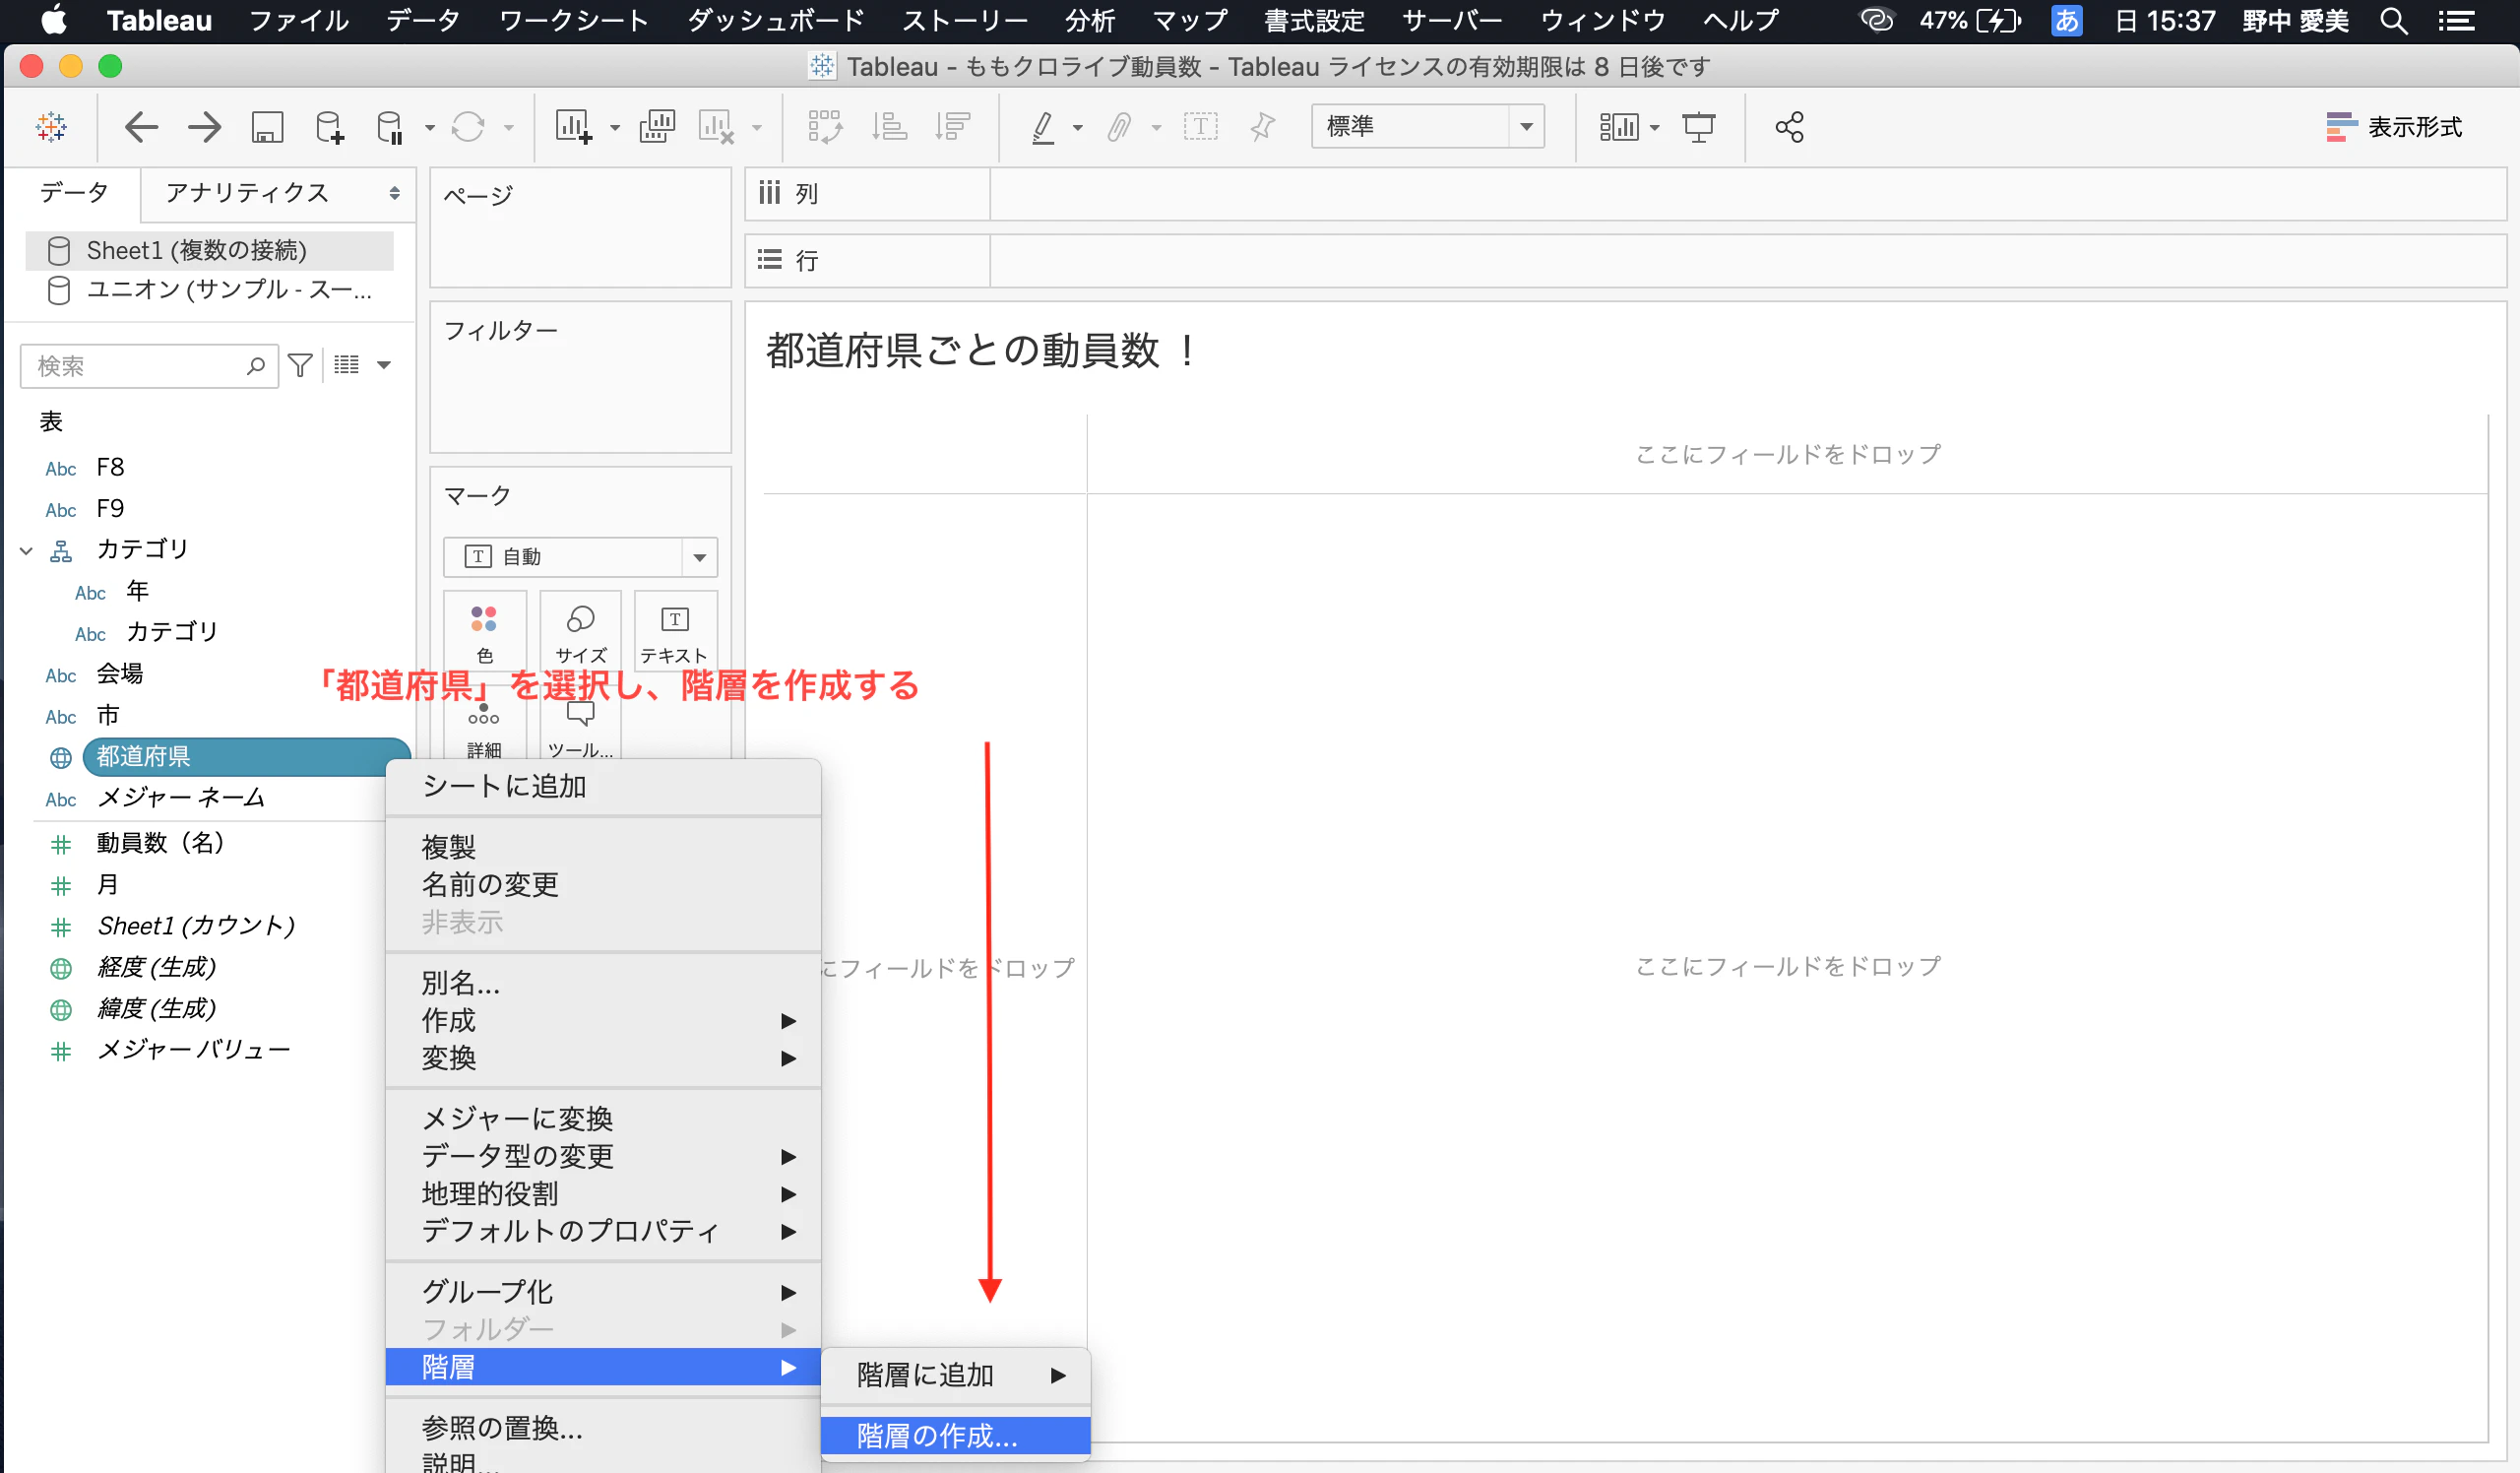Click the undo back arrow
The height and width of the screenshot is (1473, 2520).
(141, 127)
